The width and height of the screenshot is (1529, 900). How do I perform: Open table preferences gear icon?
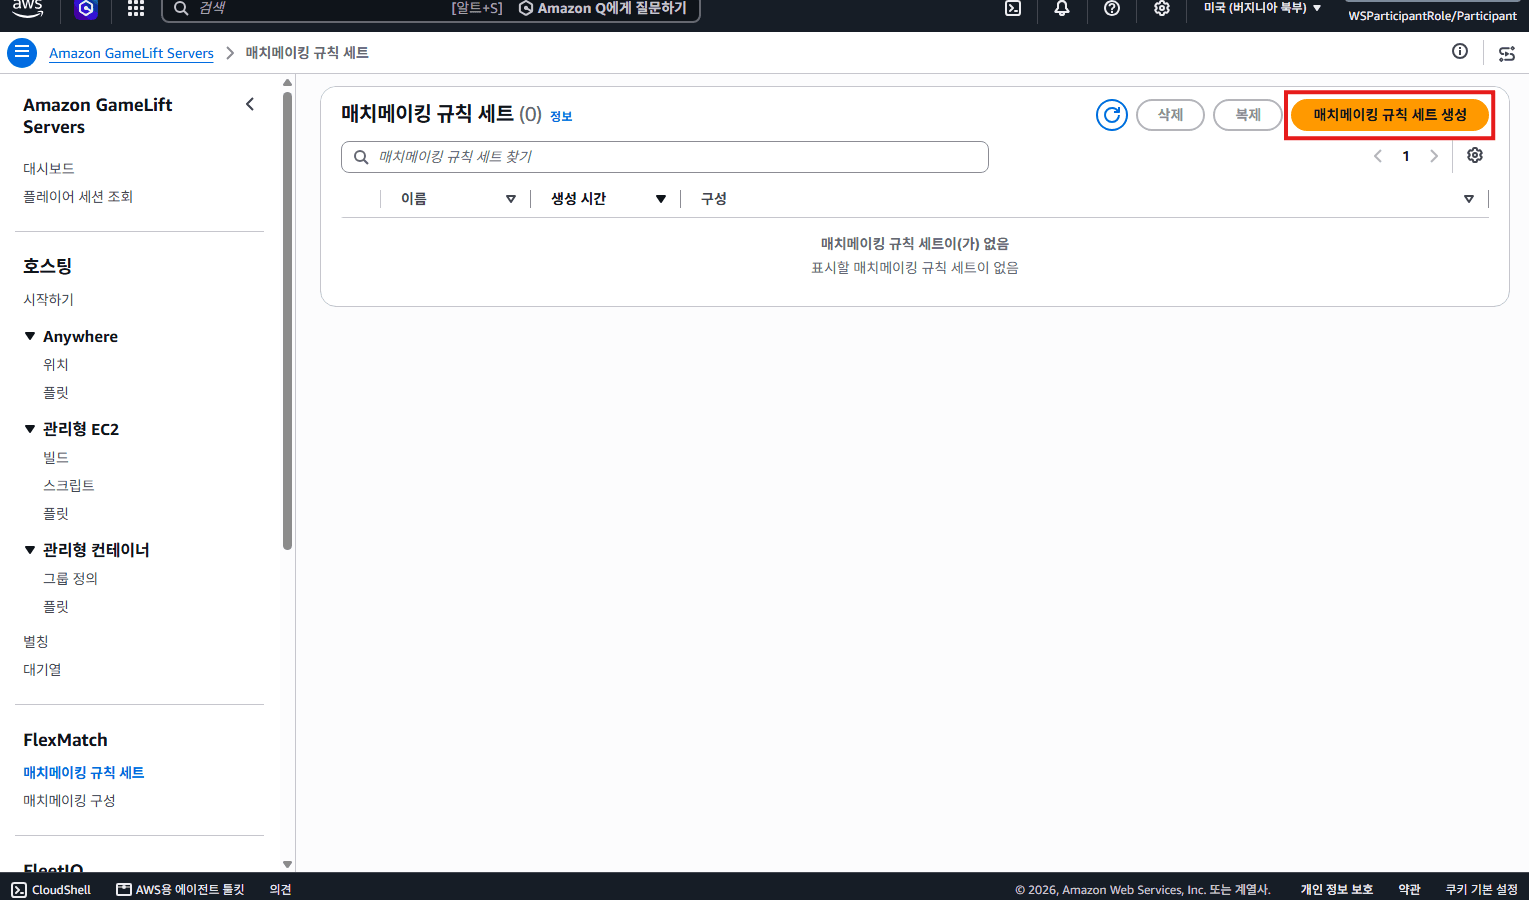[x=1475, y=156]
